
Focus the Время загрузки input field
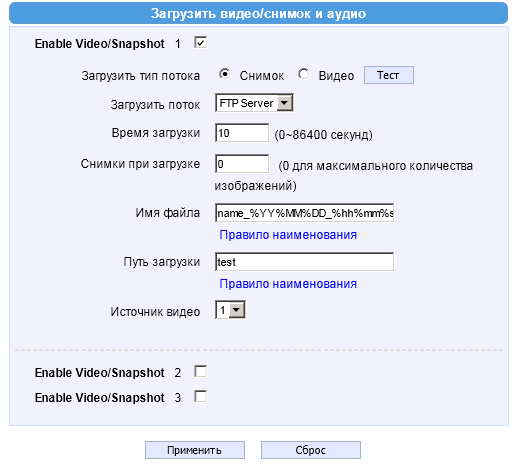242,133
